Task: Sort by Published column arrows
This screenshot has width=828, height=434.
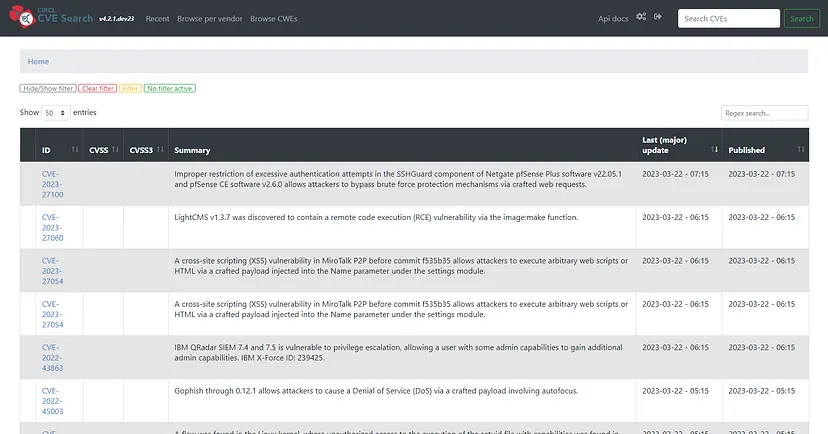Action: [x=801, y=150]
